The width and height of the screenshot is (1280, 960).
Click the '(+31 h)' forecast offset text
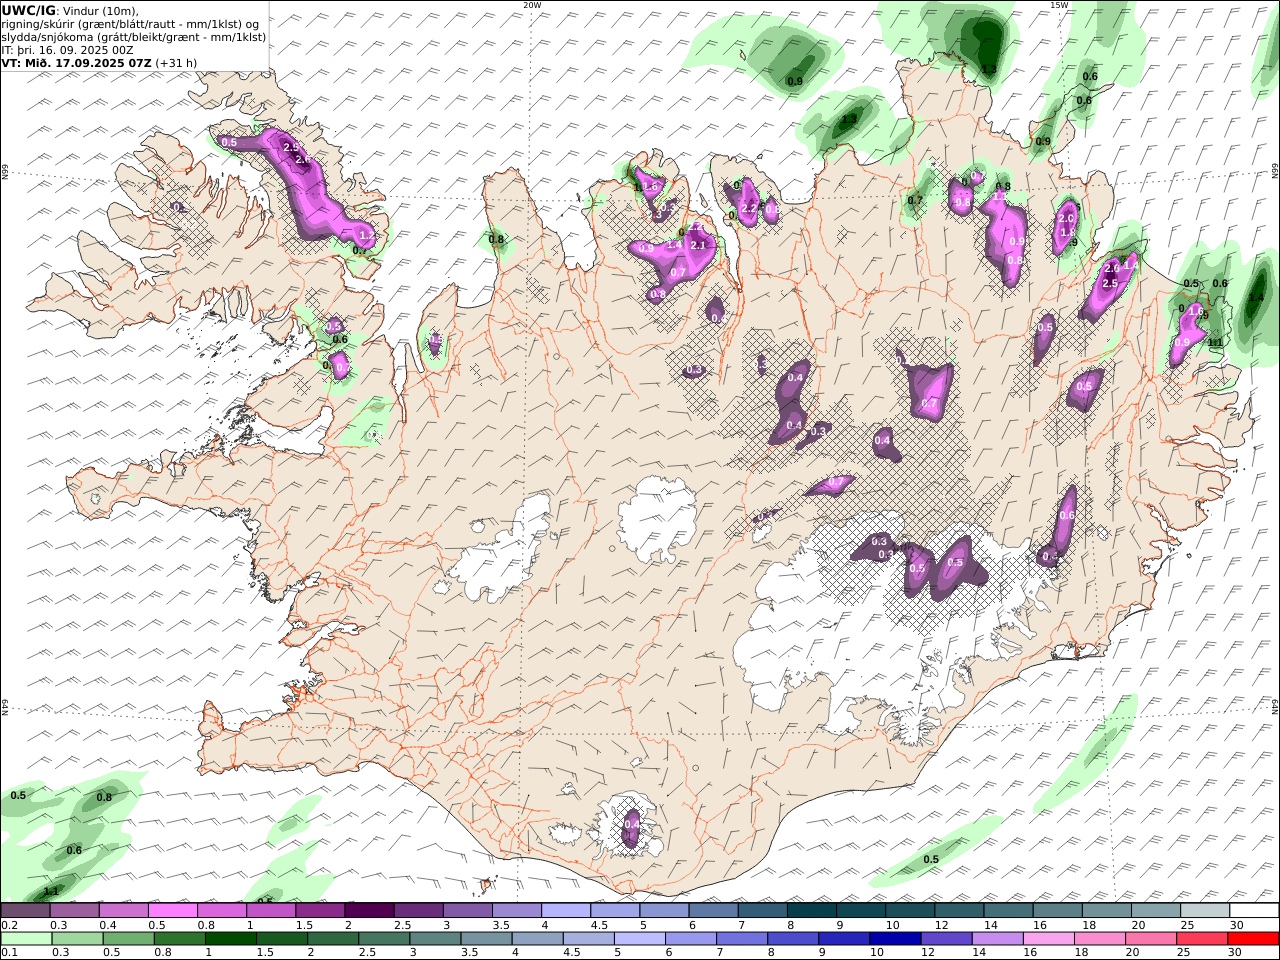pos(177,62)
